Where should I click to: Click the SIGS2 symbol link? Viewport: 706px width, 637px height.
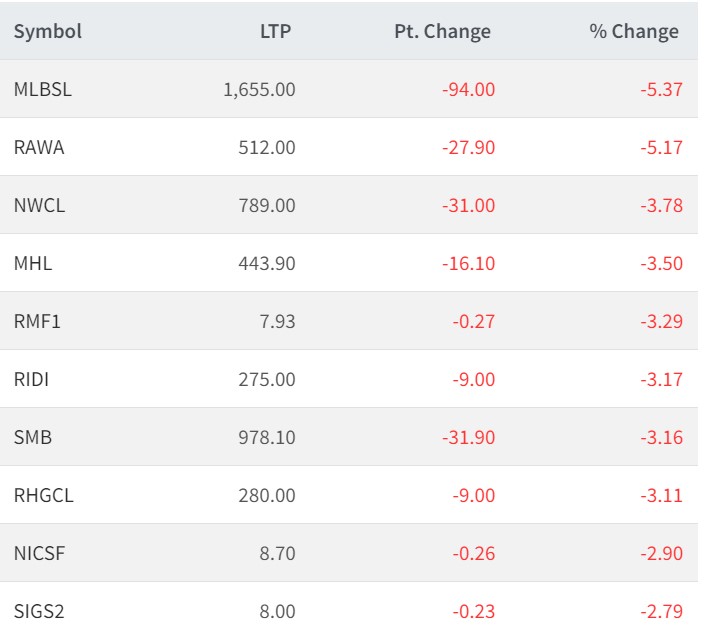point(39,611)
